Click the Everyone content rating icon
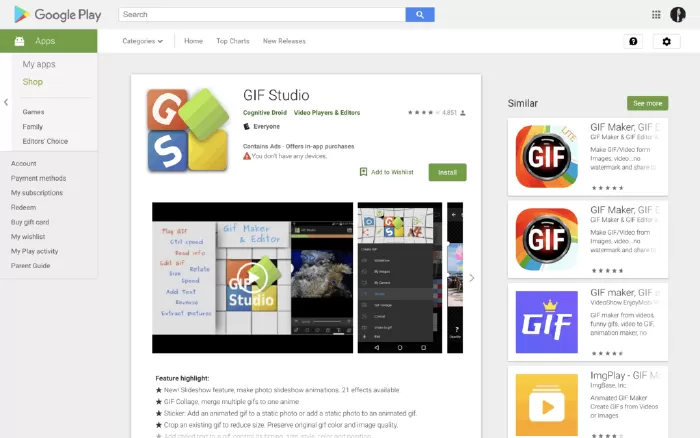The height and width of the screenshot is (438, 700). coord(246,126)
